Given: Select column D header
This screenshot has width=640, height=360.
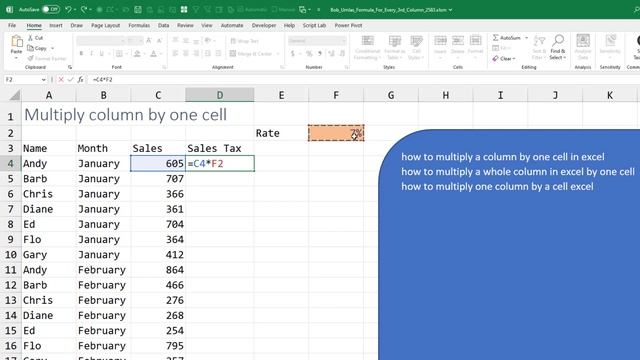Looking at the screenshot, I should (x=220, y=95).
